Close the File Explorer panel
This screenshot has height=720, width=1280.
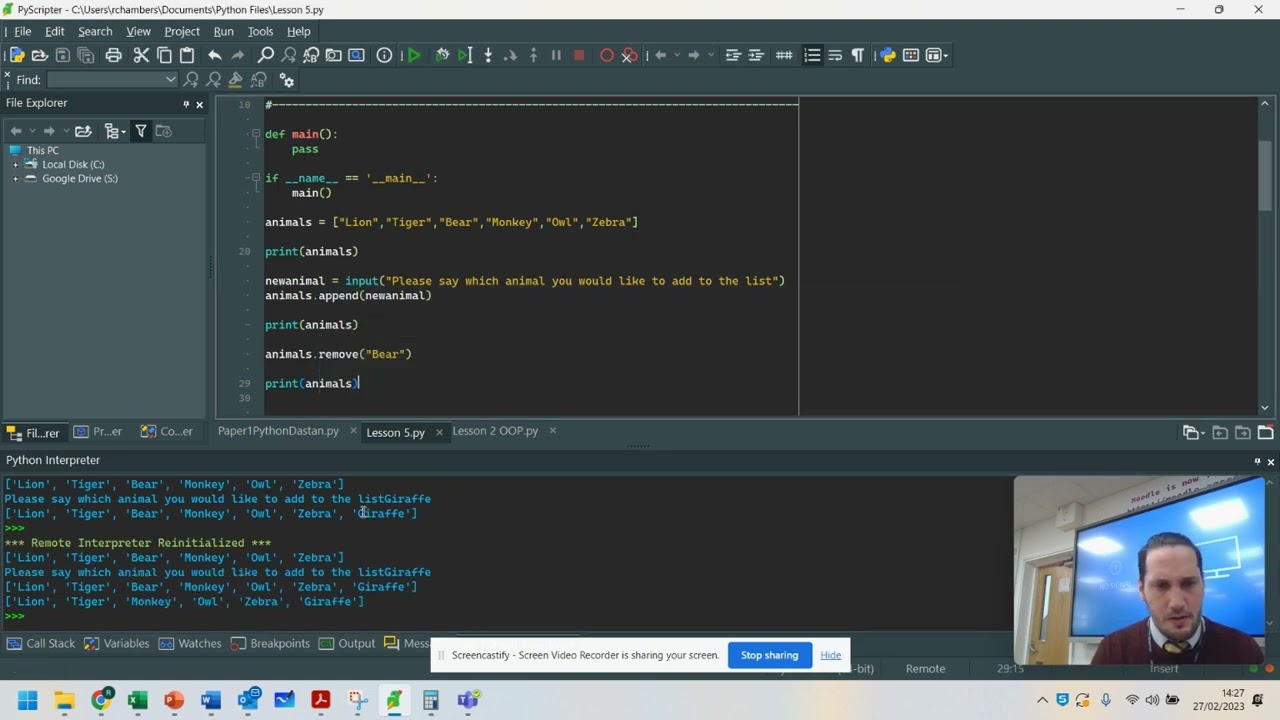(x=199, y=104)
